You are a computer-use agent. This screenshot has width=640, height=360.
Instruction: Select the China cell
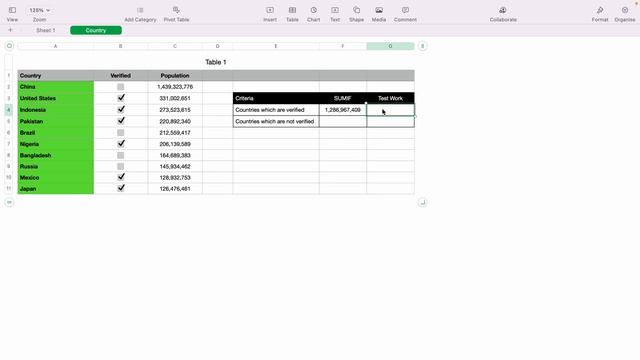56,87
